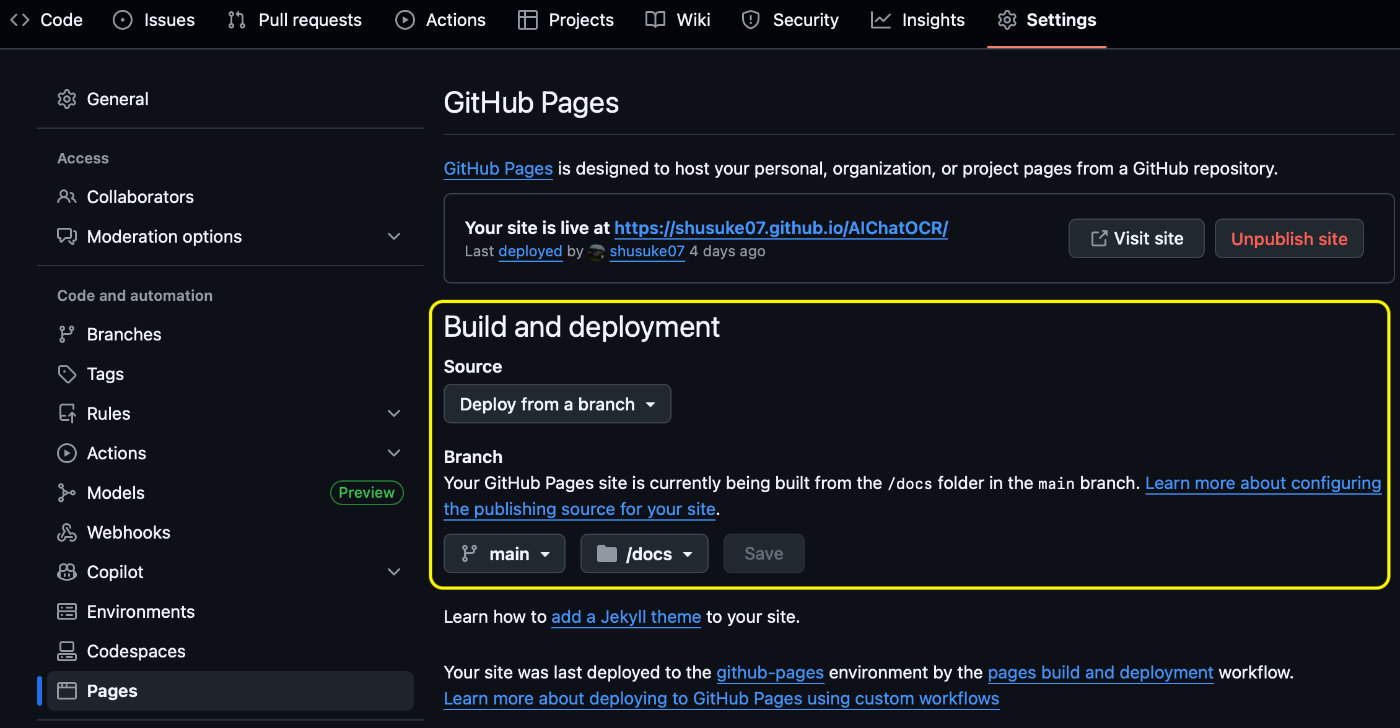The height and width of the screenshot is (728, 1400).
Task: Click the GitHub Pages link in description
Action: coord(498,168)
